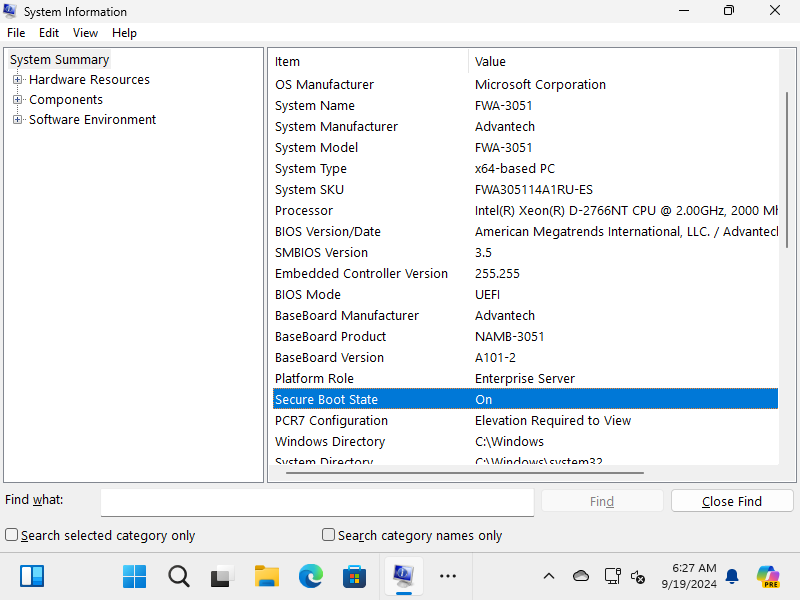Select the System Manufacturer row

point(526,126)
